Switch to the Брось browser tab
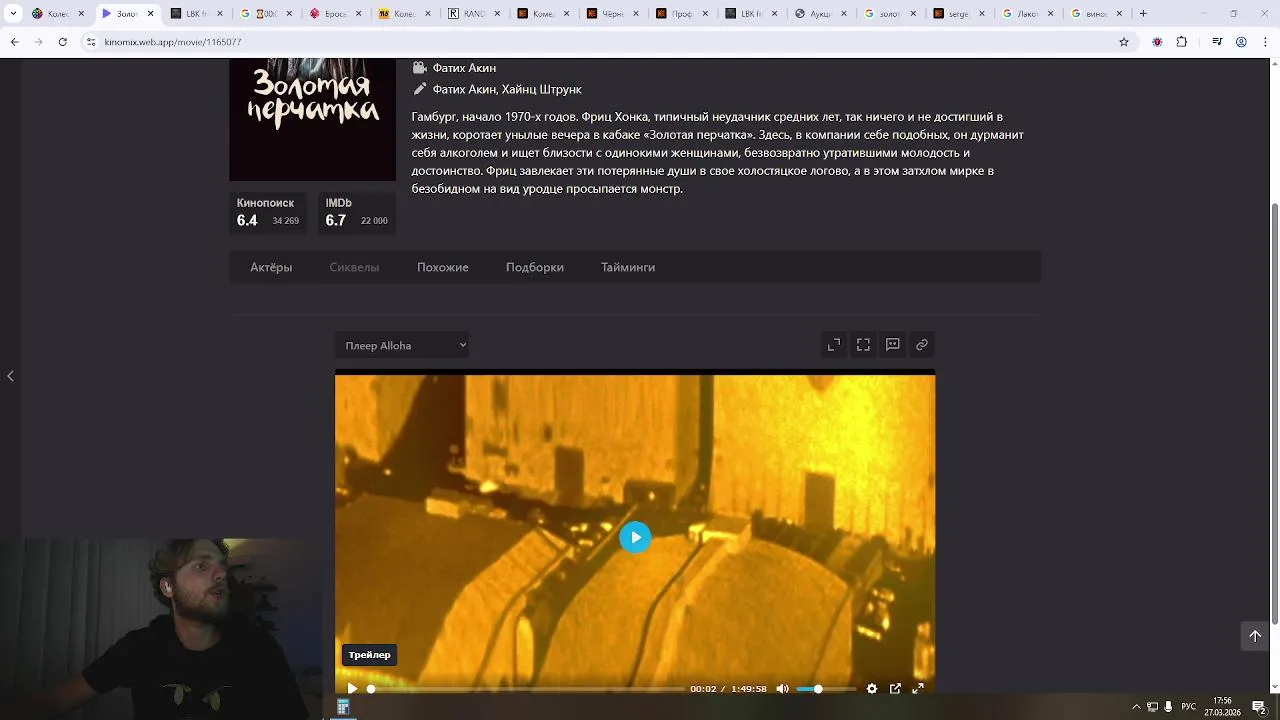The height and width of the screenshot is (720, 1280). (x=335, y=14)
